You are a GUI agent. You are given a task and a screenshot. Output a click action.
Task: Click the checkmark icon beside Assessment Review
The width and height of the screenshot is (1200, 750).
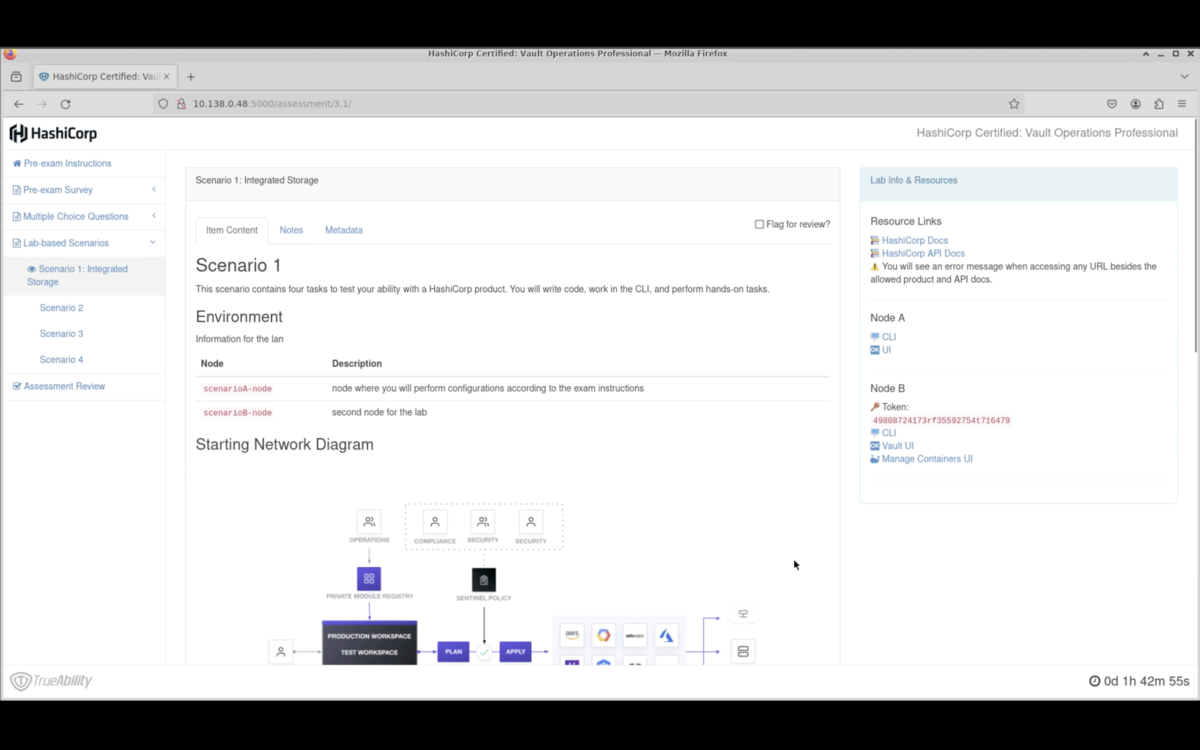[x=16, y=385]
